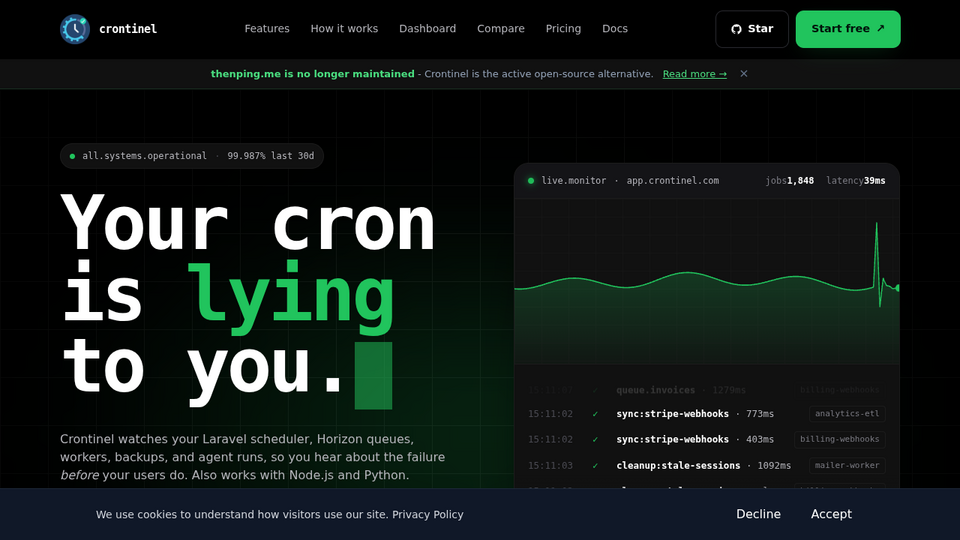Go to How it works section
The height and width of the screenshot is (540, 960).
[344, 29]
